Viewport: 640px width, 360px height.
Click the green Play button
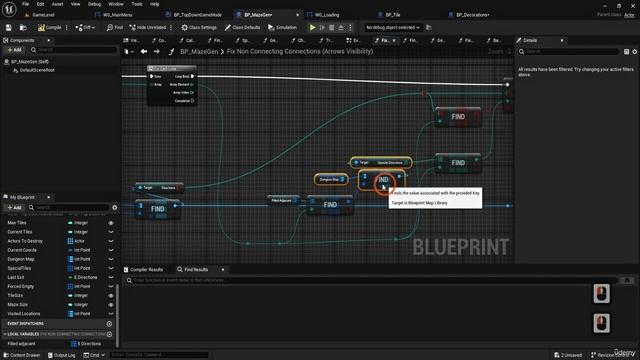point(312,27)
